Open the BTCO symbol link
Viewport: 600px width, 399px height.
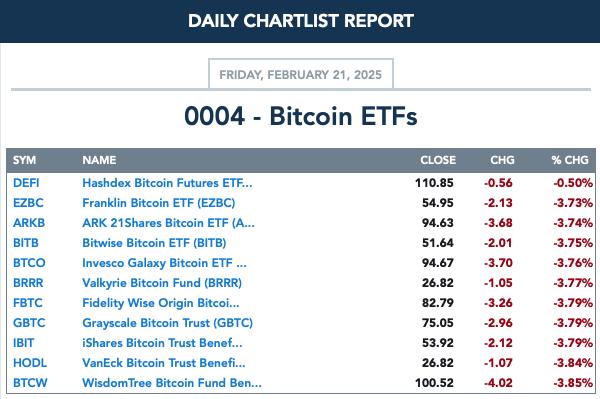point(29,263)
